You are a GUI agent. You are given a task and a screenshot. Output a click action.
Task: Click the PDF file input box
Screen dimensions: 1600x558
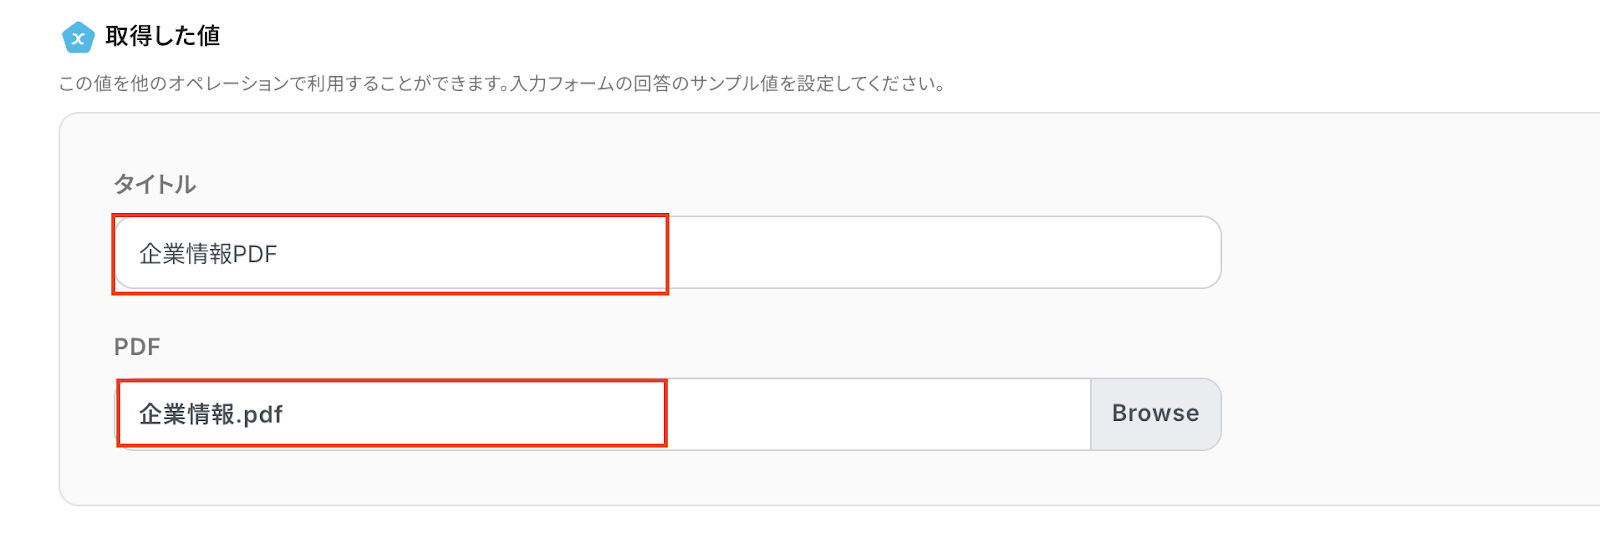pyautogui.click(x=602, y=414)
